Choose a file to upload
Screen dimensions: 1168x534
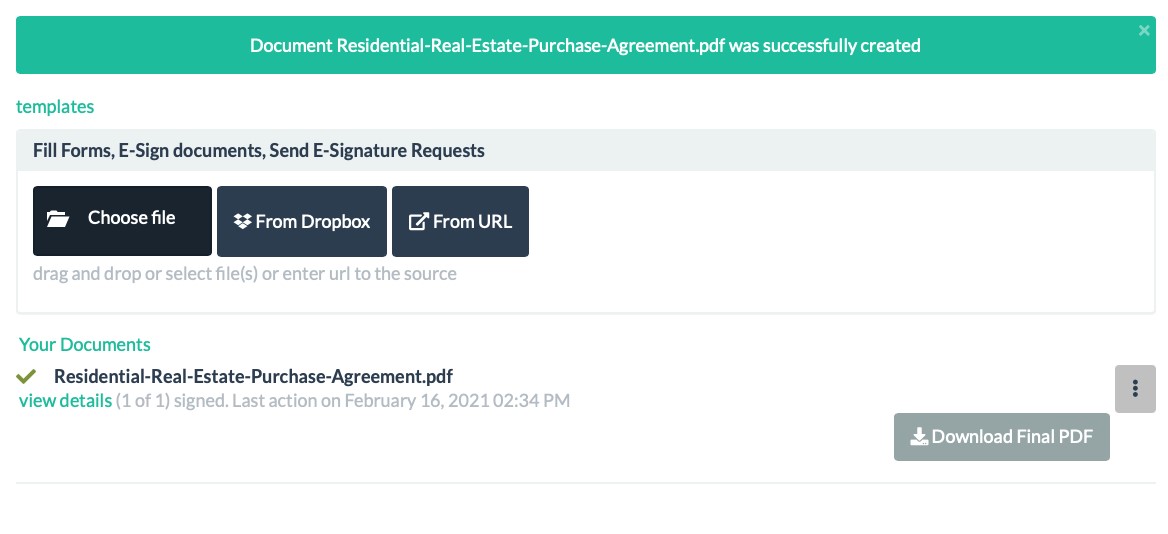coord(122,221)
